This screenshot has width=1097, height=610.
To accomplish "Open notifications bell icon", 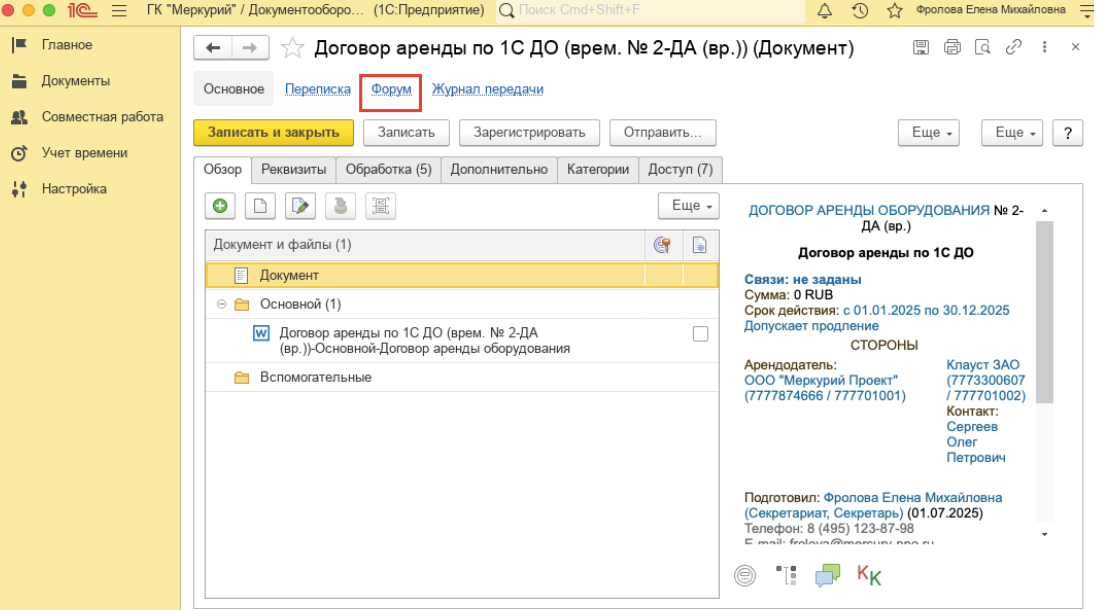I will [x=825, y=11].
